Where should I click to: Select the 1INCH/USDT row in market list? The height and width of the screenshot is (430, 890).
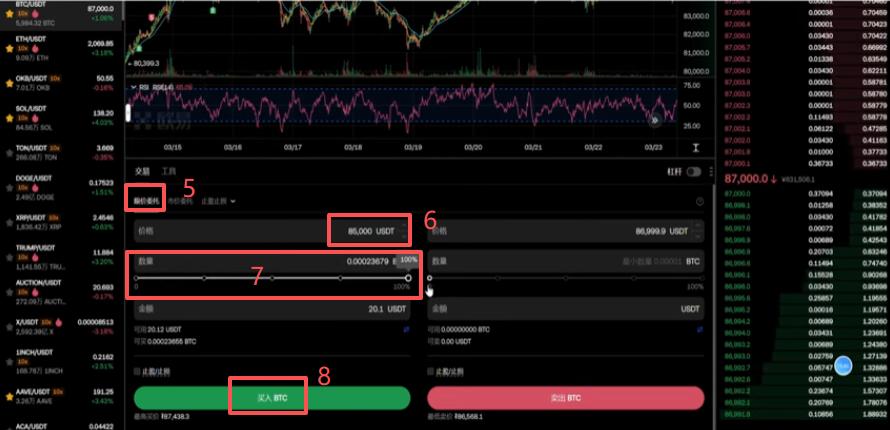[61, 362]
